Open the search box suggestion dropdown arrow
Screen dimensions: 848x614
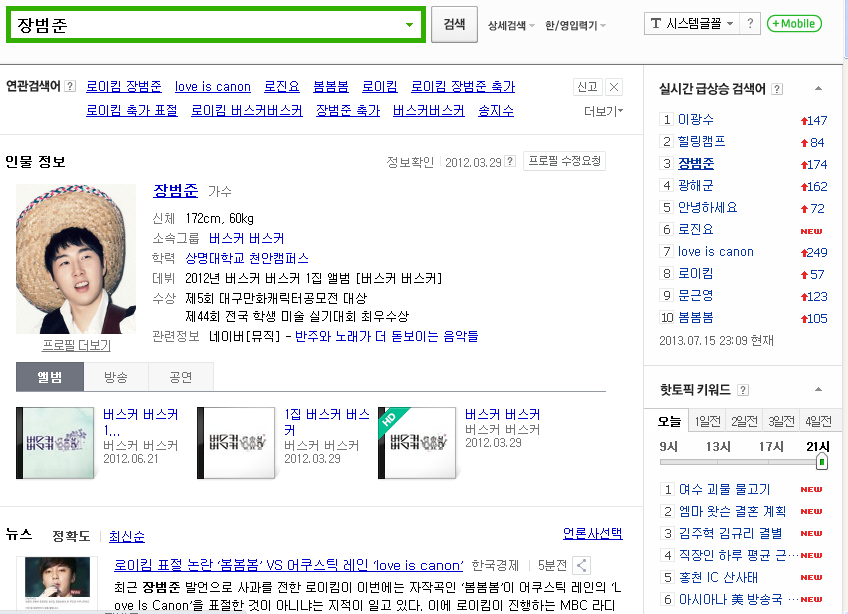[409, 25]
